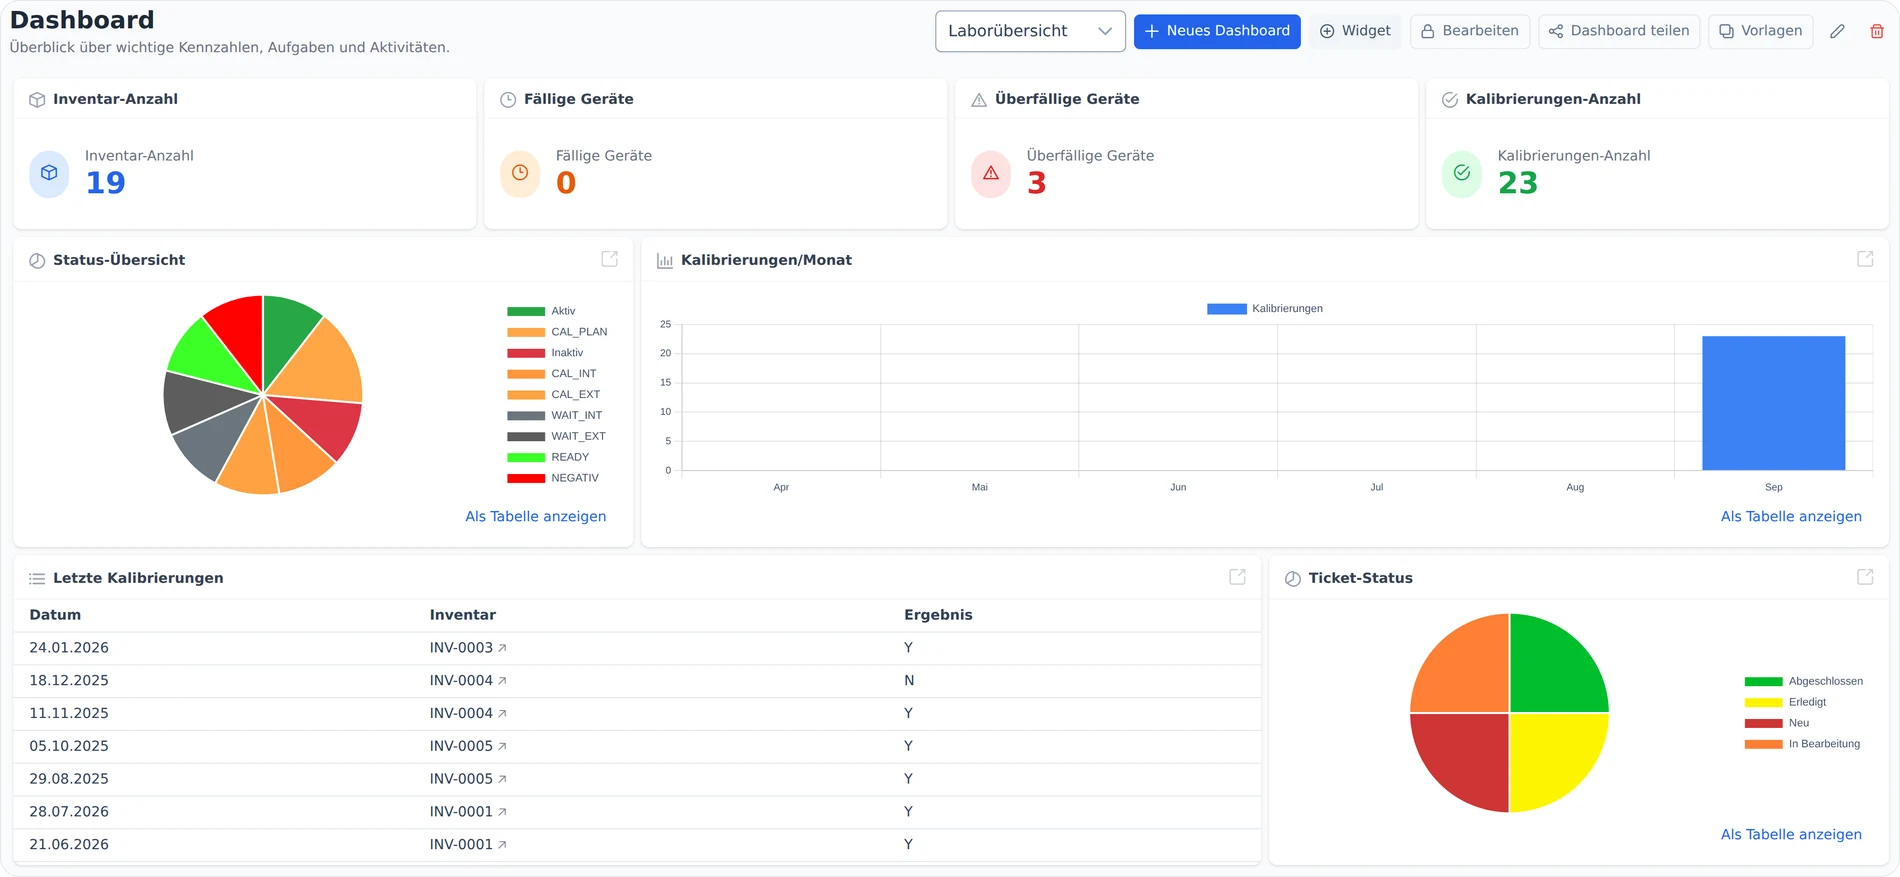This screenshot has width=1900, height=877.
Task: Select the date cell 24.01.2026
Action: point(69,648)
